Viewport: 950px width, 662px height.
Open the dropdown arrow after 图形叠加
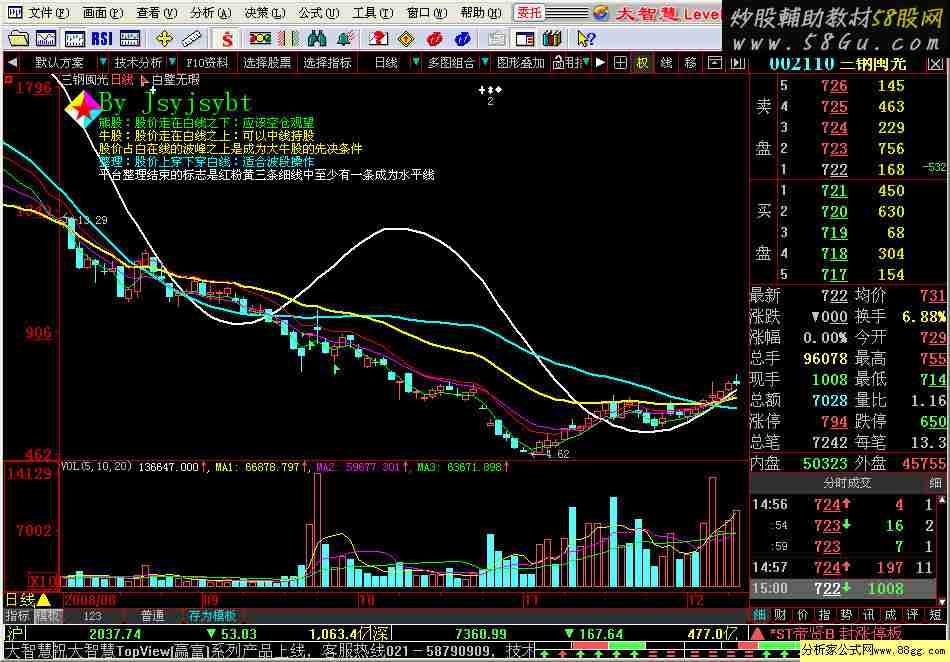(x=585, y=62)
